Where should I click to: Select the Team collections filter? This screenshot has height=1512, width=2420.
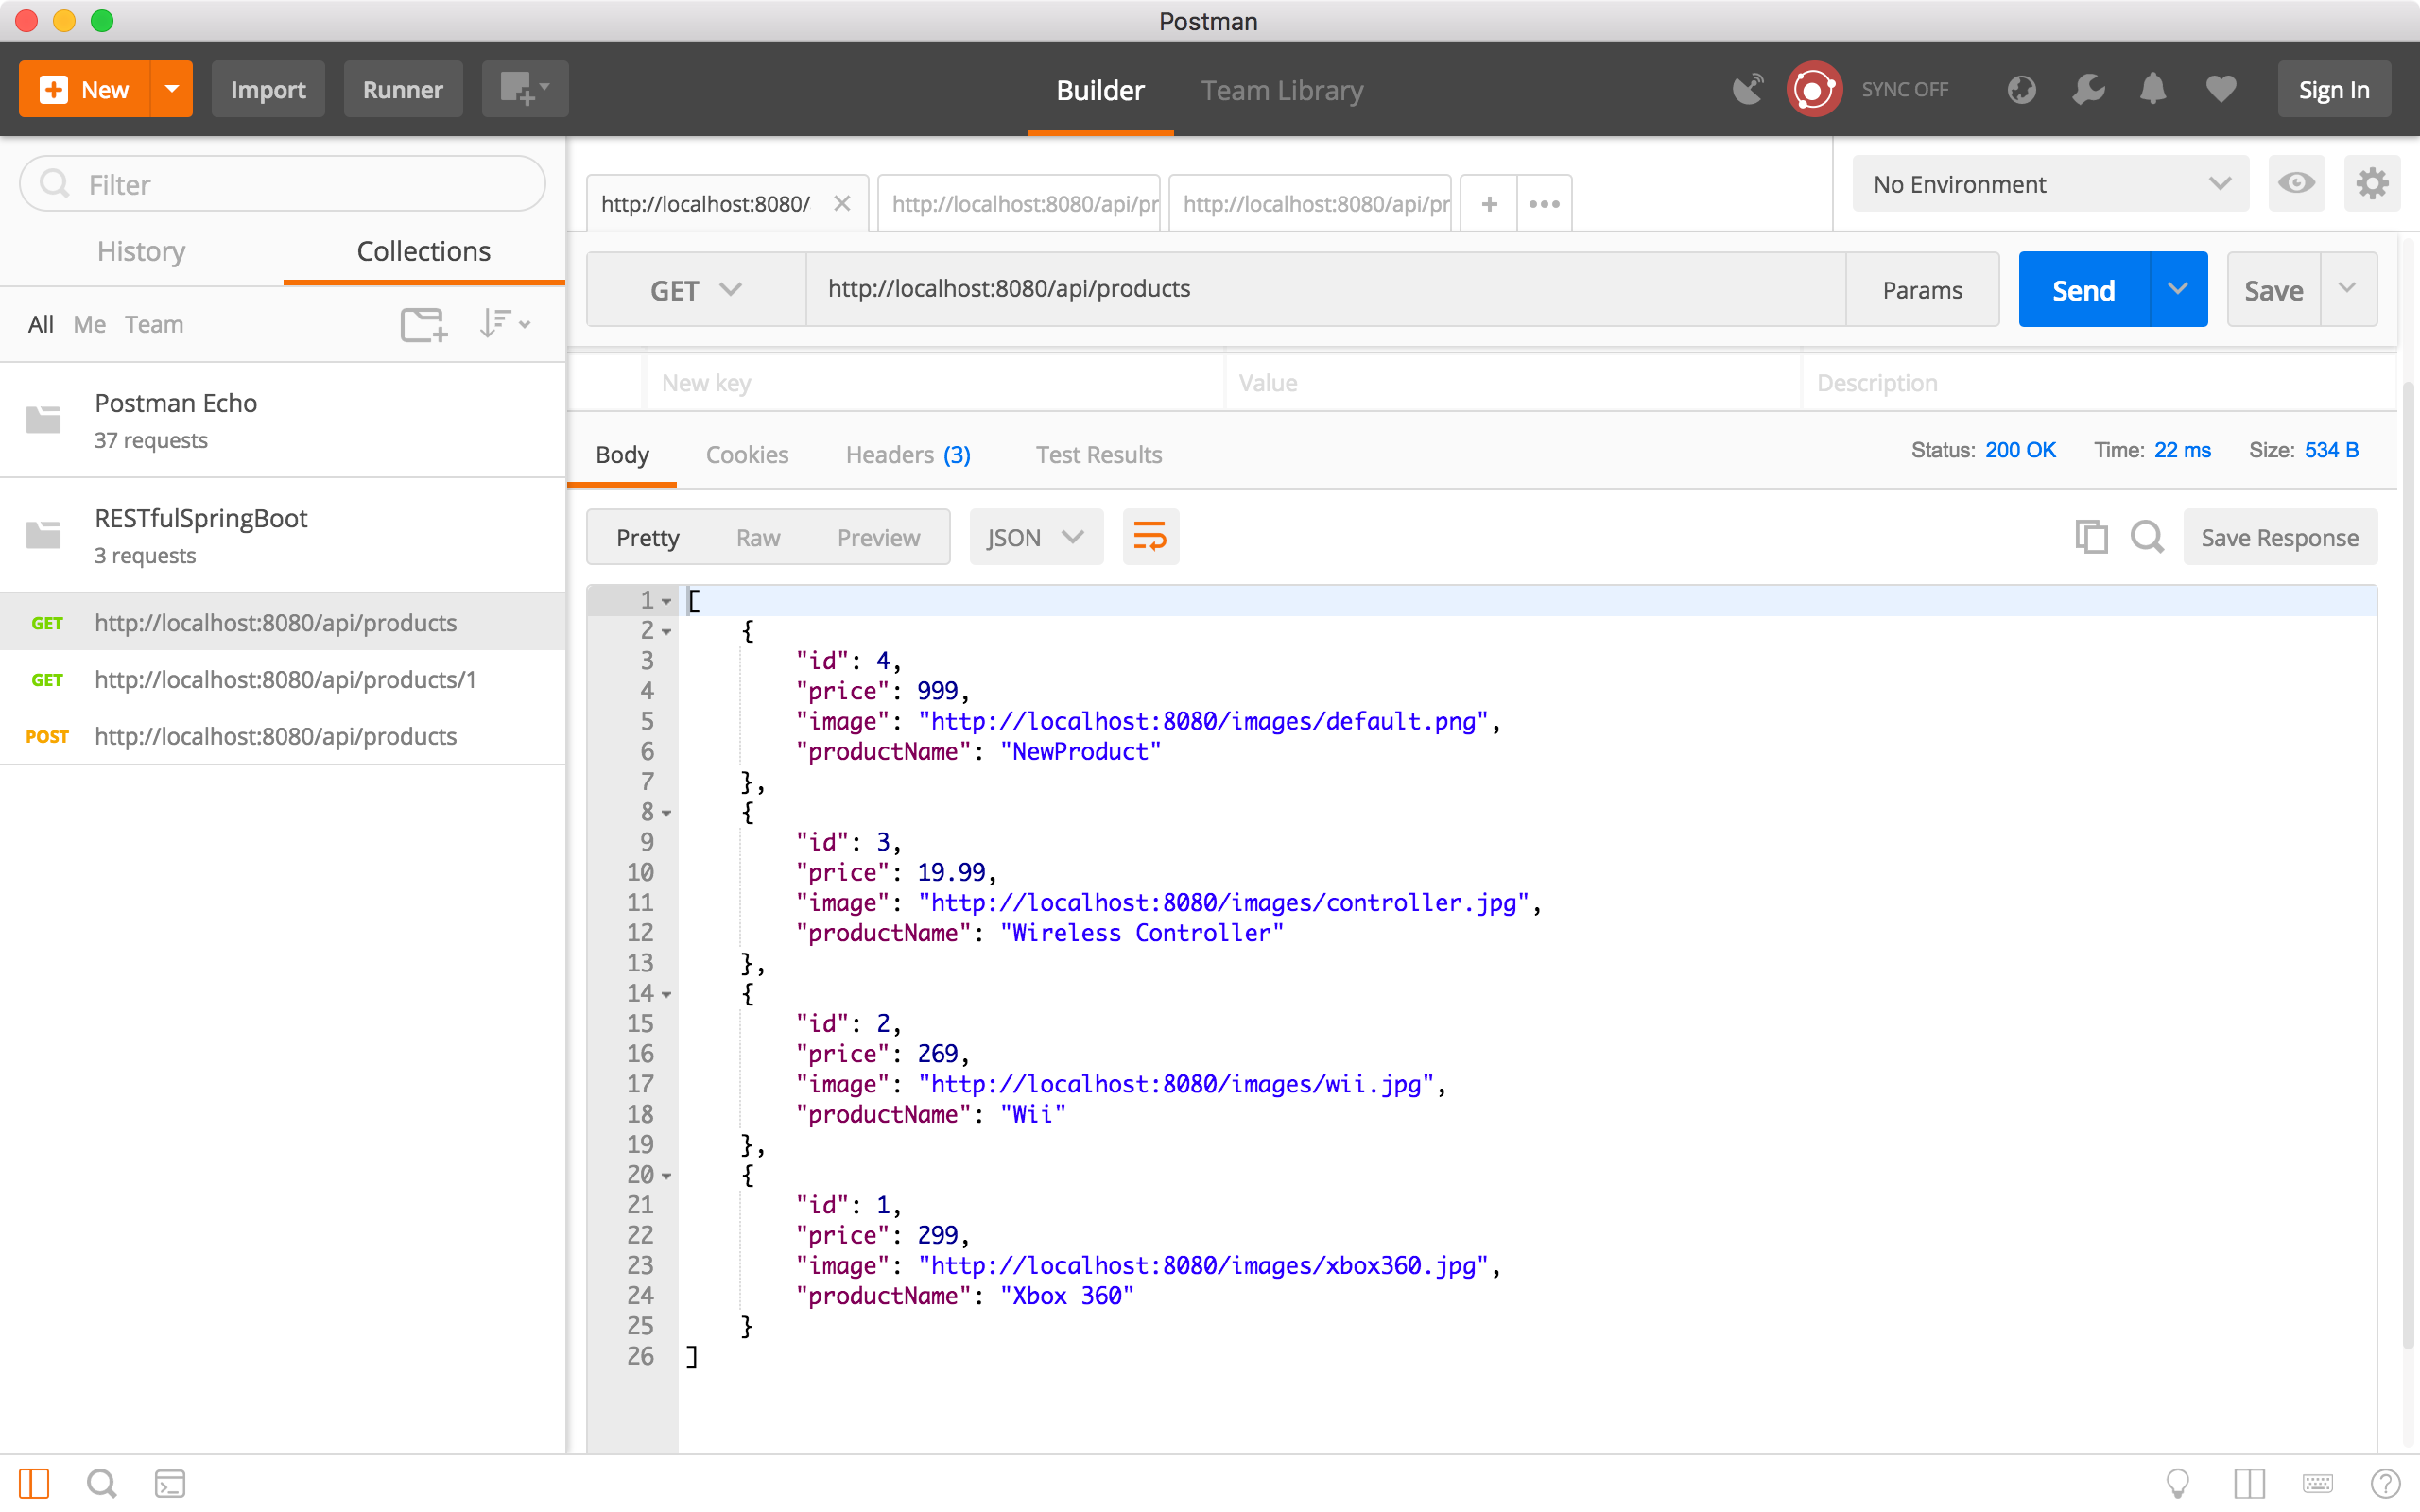[x=154, y=324]
